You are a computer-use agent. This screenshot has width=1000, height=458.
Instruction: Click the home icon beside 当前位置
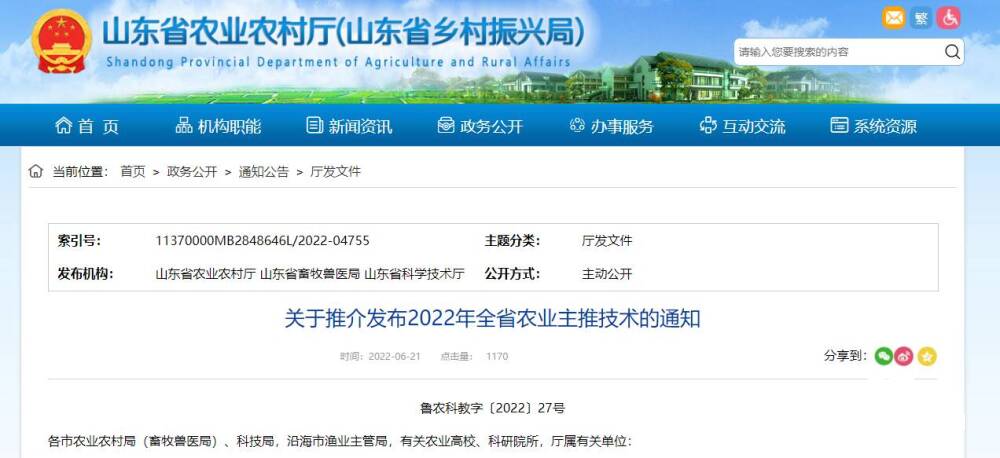(36, 172)
